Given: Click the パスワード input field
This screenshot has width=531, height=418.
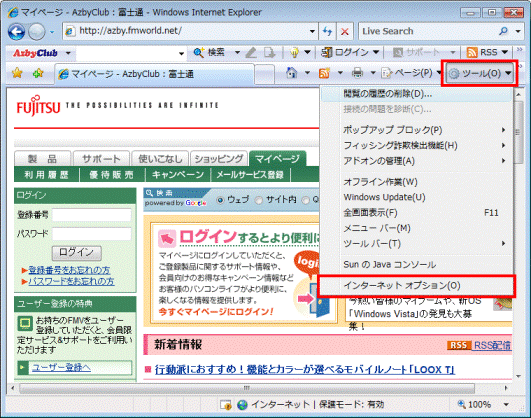Looking at the screenshot, I should click(92, 234).
